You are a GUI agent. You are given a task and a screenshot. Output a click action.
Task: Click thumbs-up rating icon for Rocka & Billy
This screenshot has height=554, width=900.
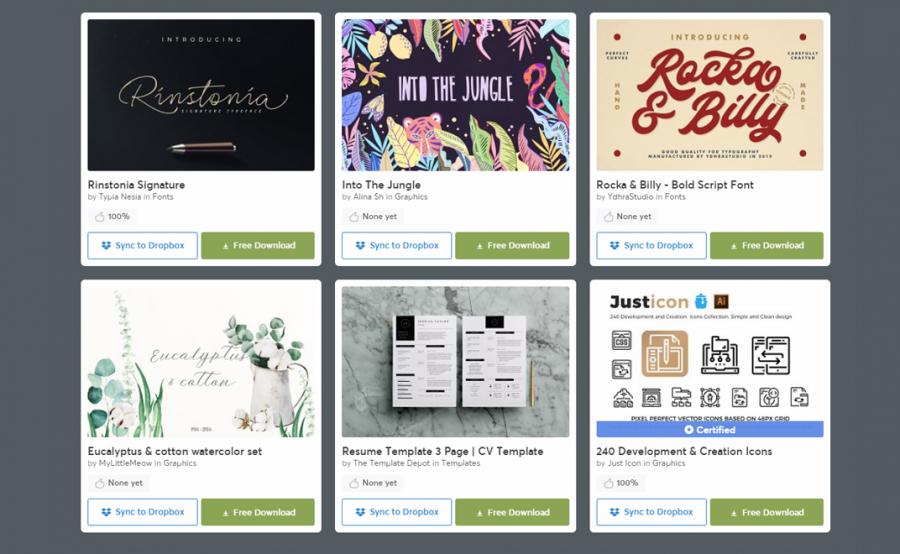tap(608, 216)
